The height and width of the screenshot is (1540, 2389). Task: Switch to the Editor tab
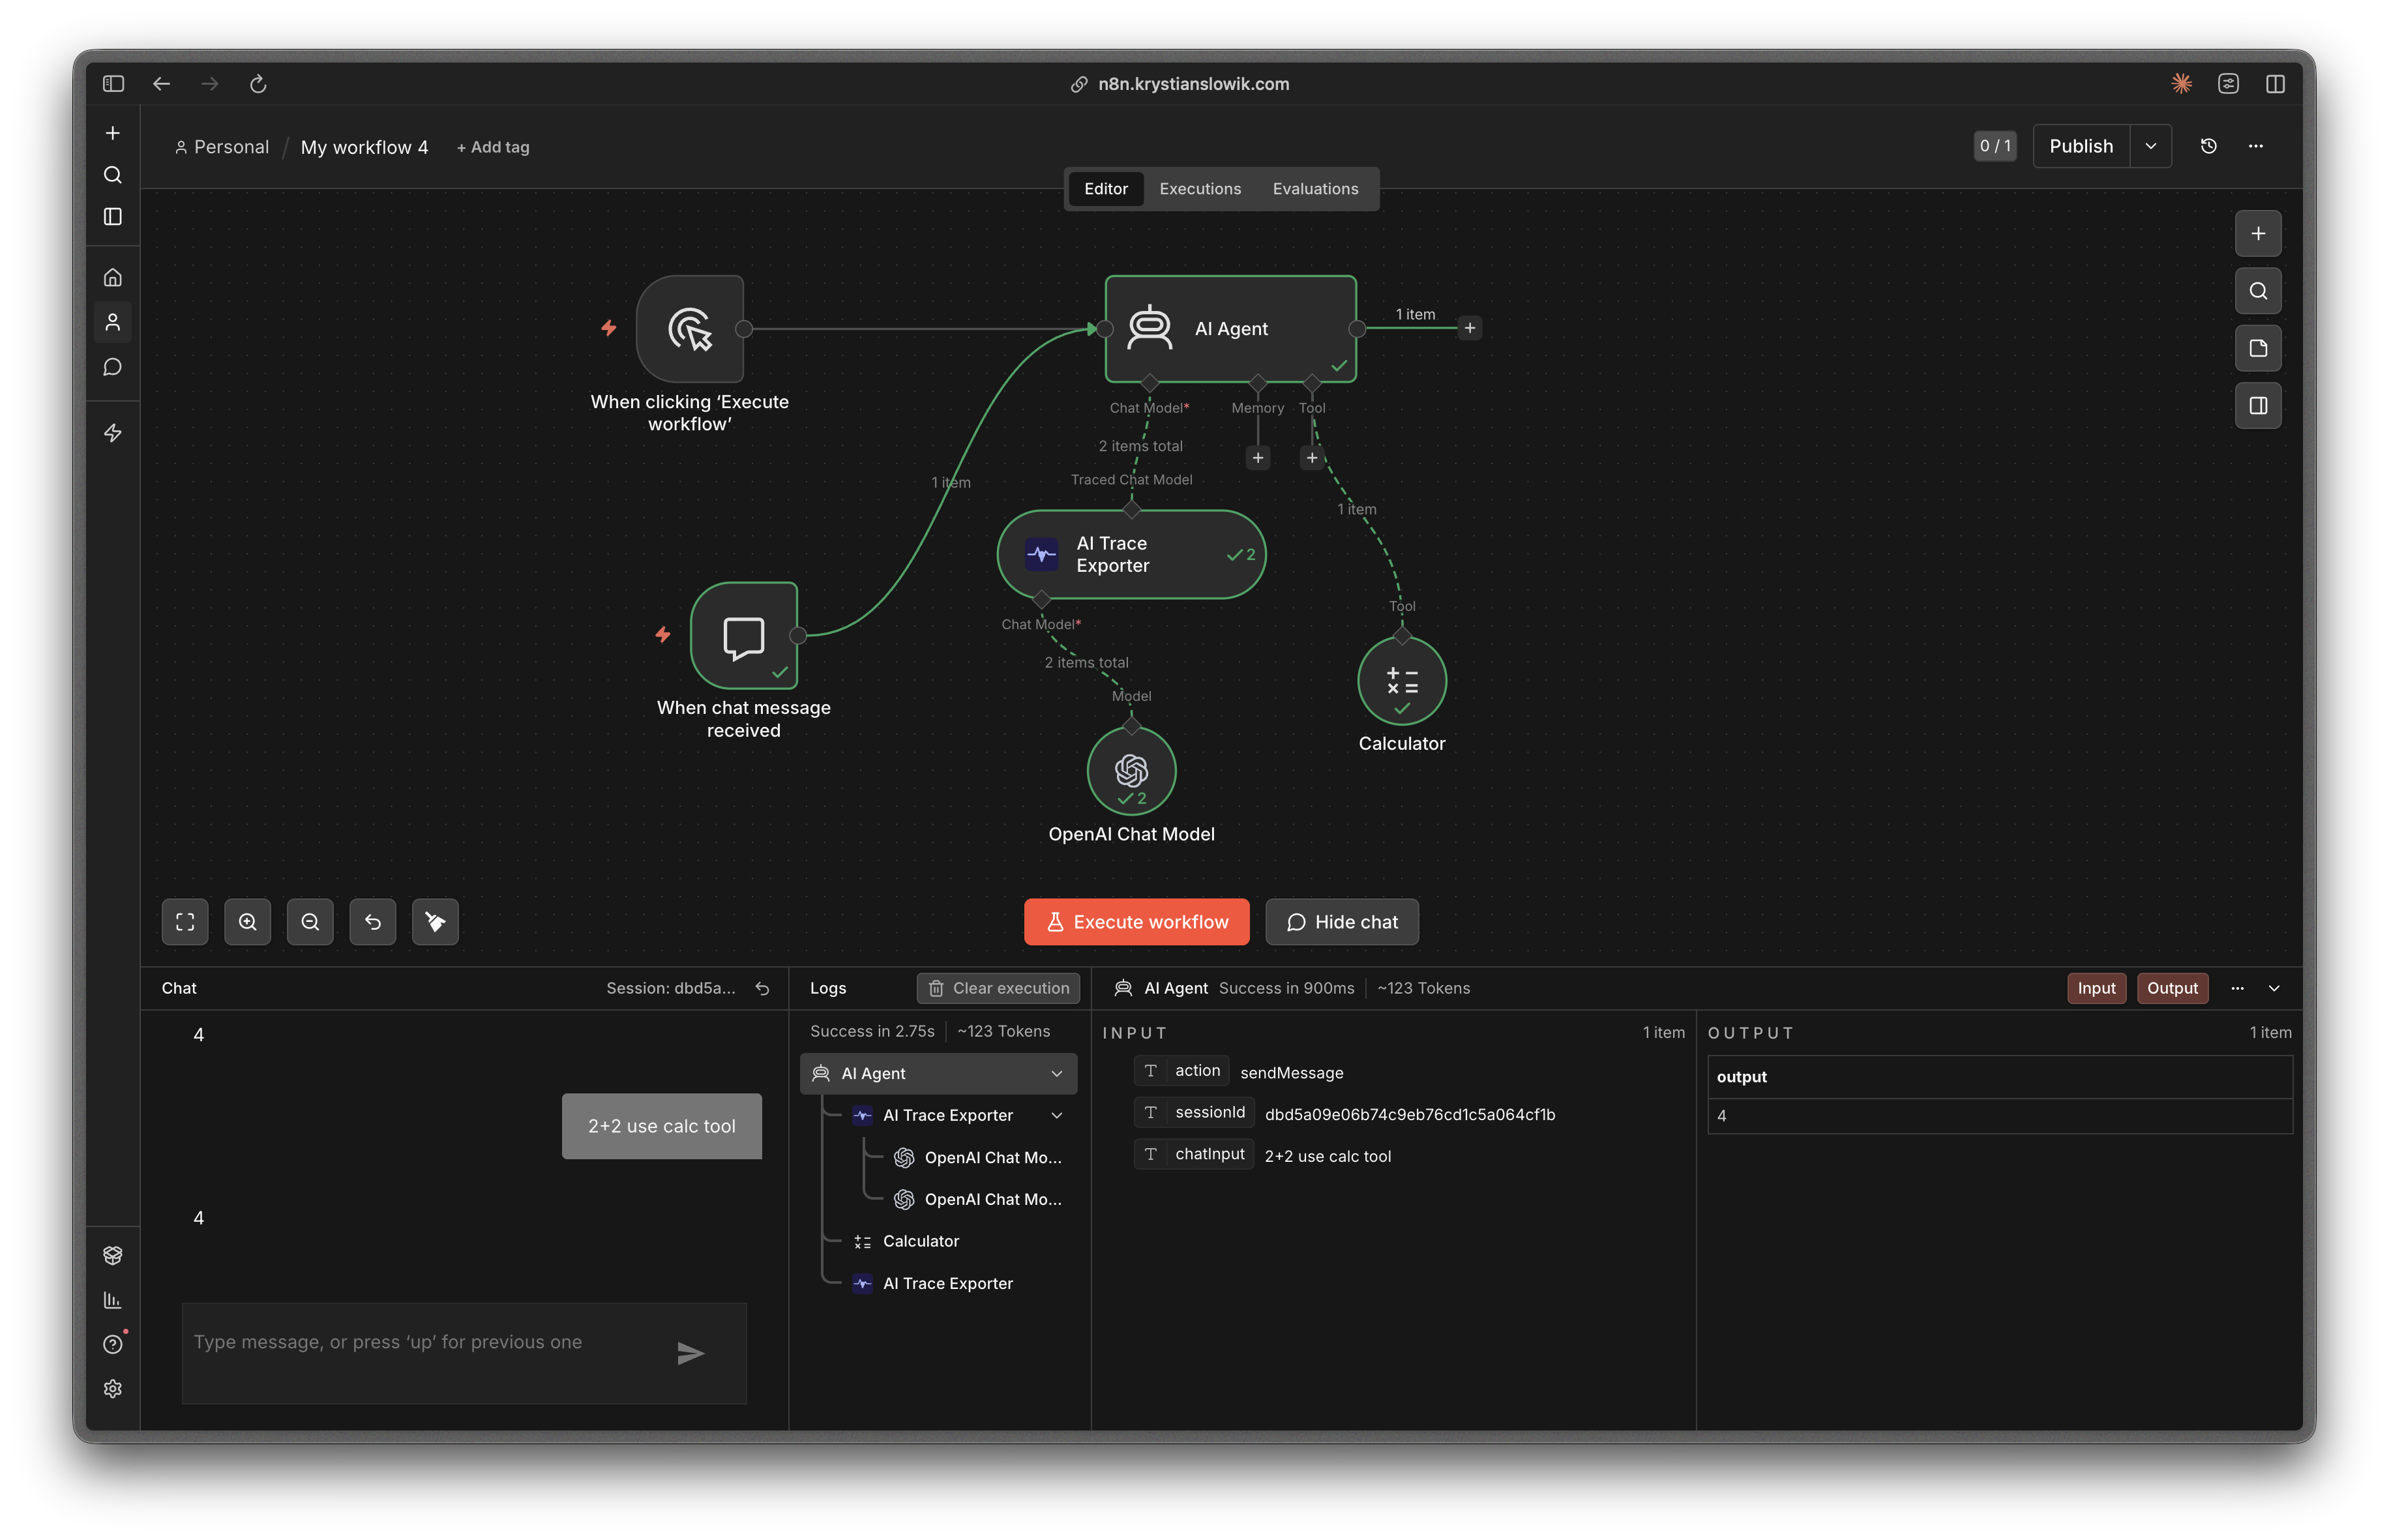[1106, 189]
